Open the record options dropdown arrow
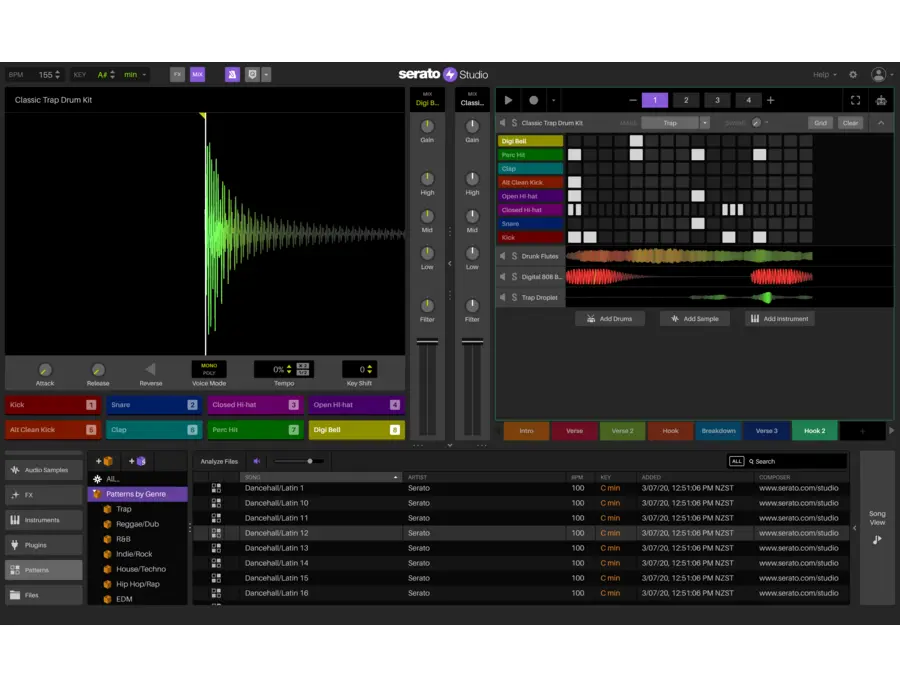The height and width of the screenshot is (687, 900). click(x=553, y=100)
